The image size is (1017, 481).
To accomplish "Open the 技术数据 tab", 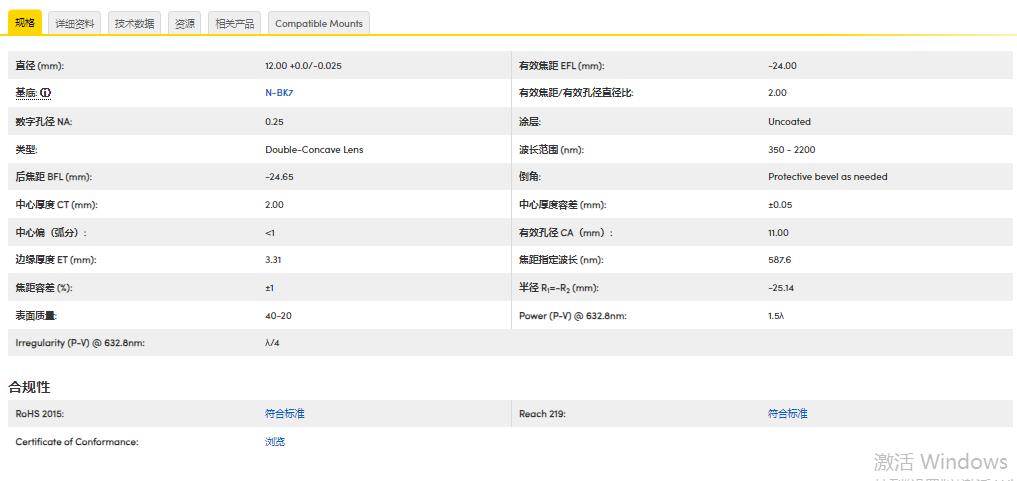I will pyautogui.click(x=134, y=23).
